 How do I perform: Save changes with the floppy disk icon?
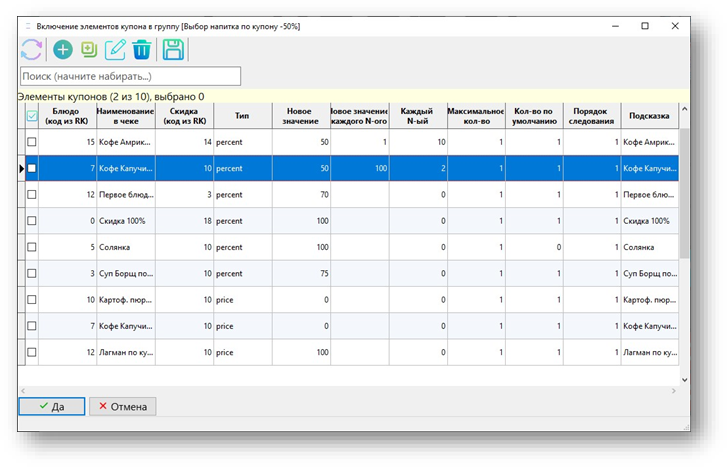173,49
